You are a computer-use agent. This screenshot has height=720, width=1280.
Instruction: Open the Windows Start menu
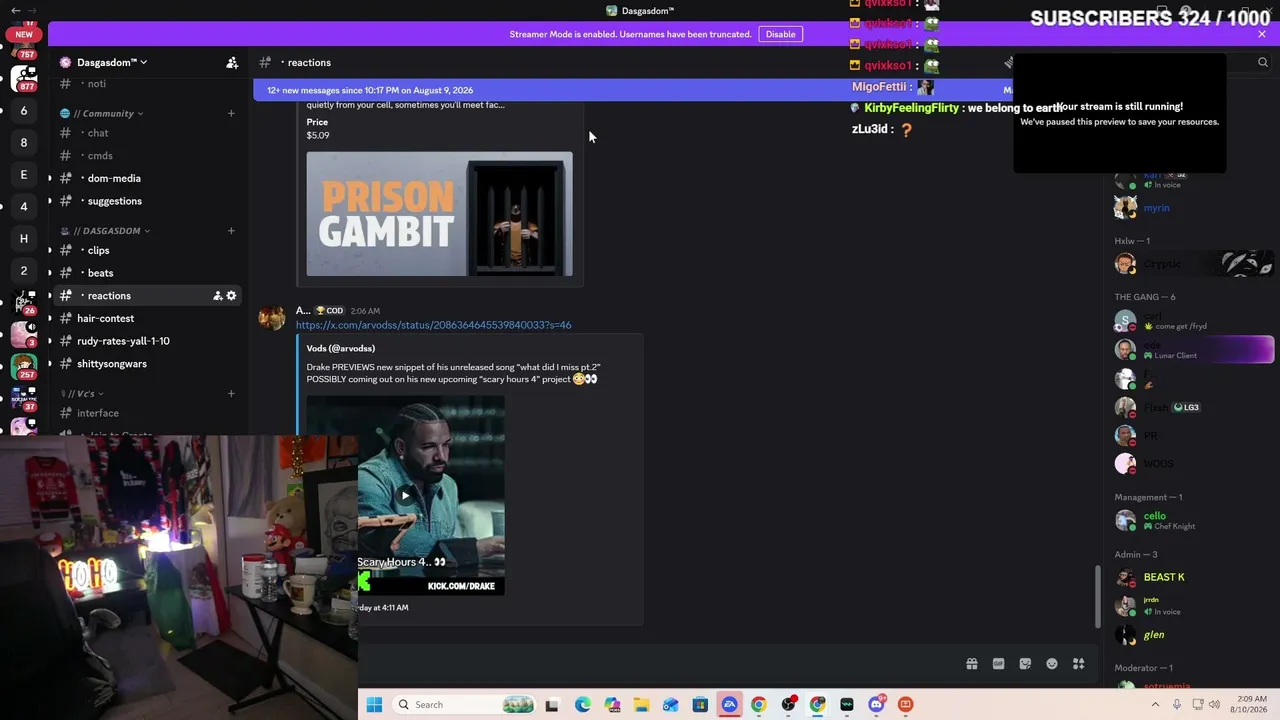click(x=374, y=704)
